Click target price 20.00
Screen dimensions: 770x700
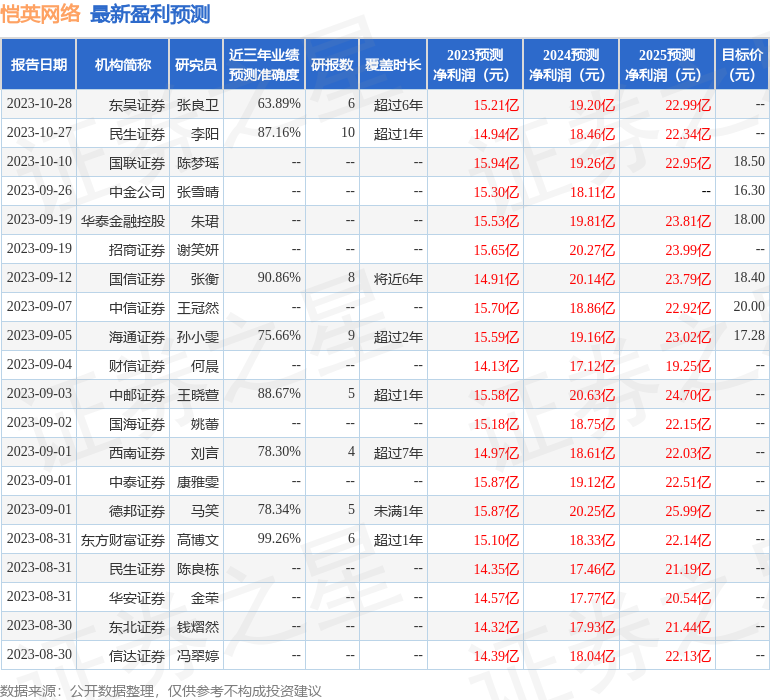click(749, 307)
